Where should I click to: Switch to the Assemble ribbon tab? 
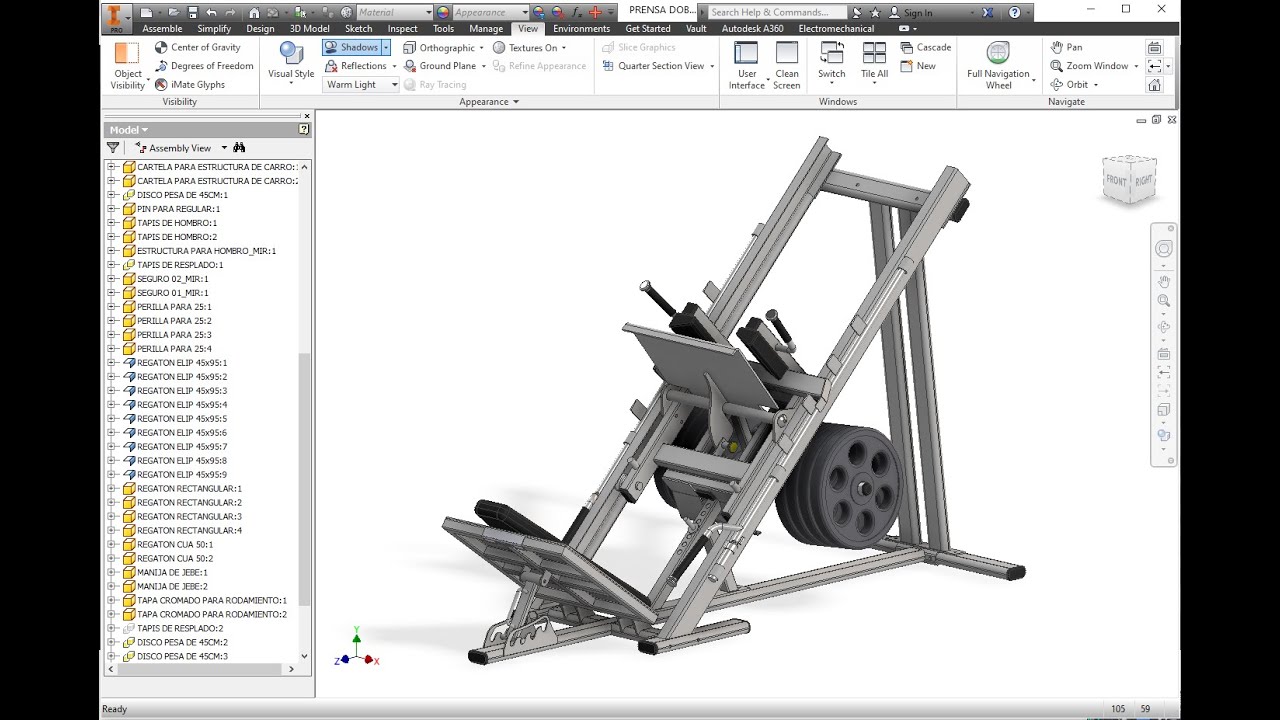[x=162, y=29]
